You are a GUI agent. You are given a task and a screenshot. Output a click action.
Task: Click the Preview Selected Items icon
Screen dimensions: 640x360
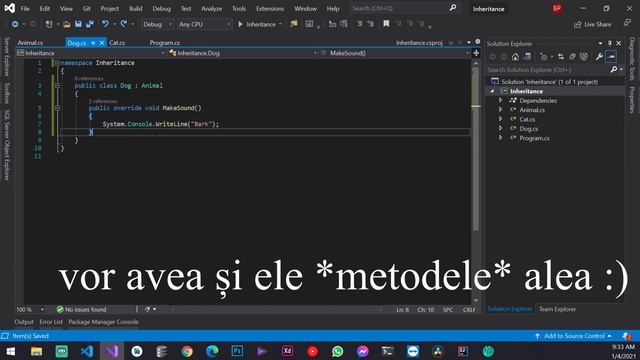point(611,57)
